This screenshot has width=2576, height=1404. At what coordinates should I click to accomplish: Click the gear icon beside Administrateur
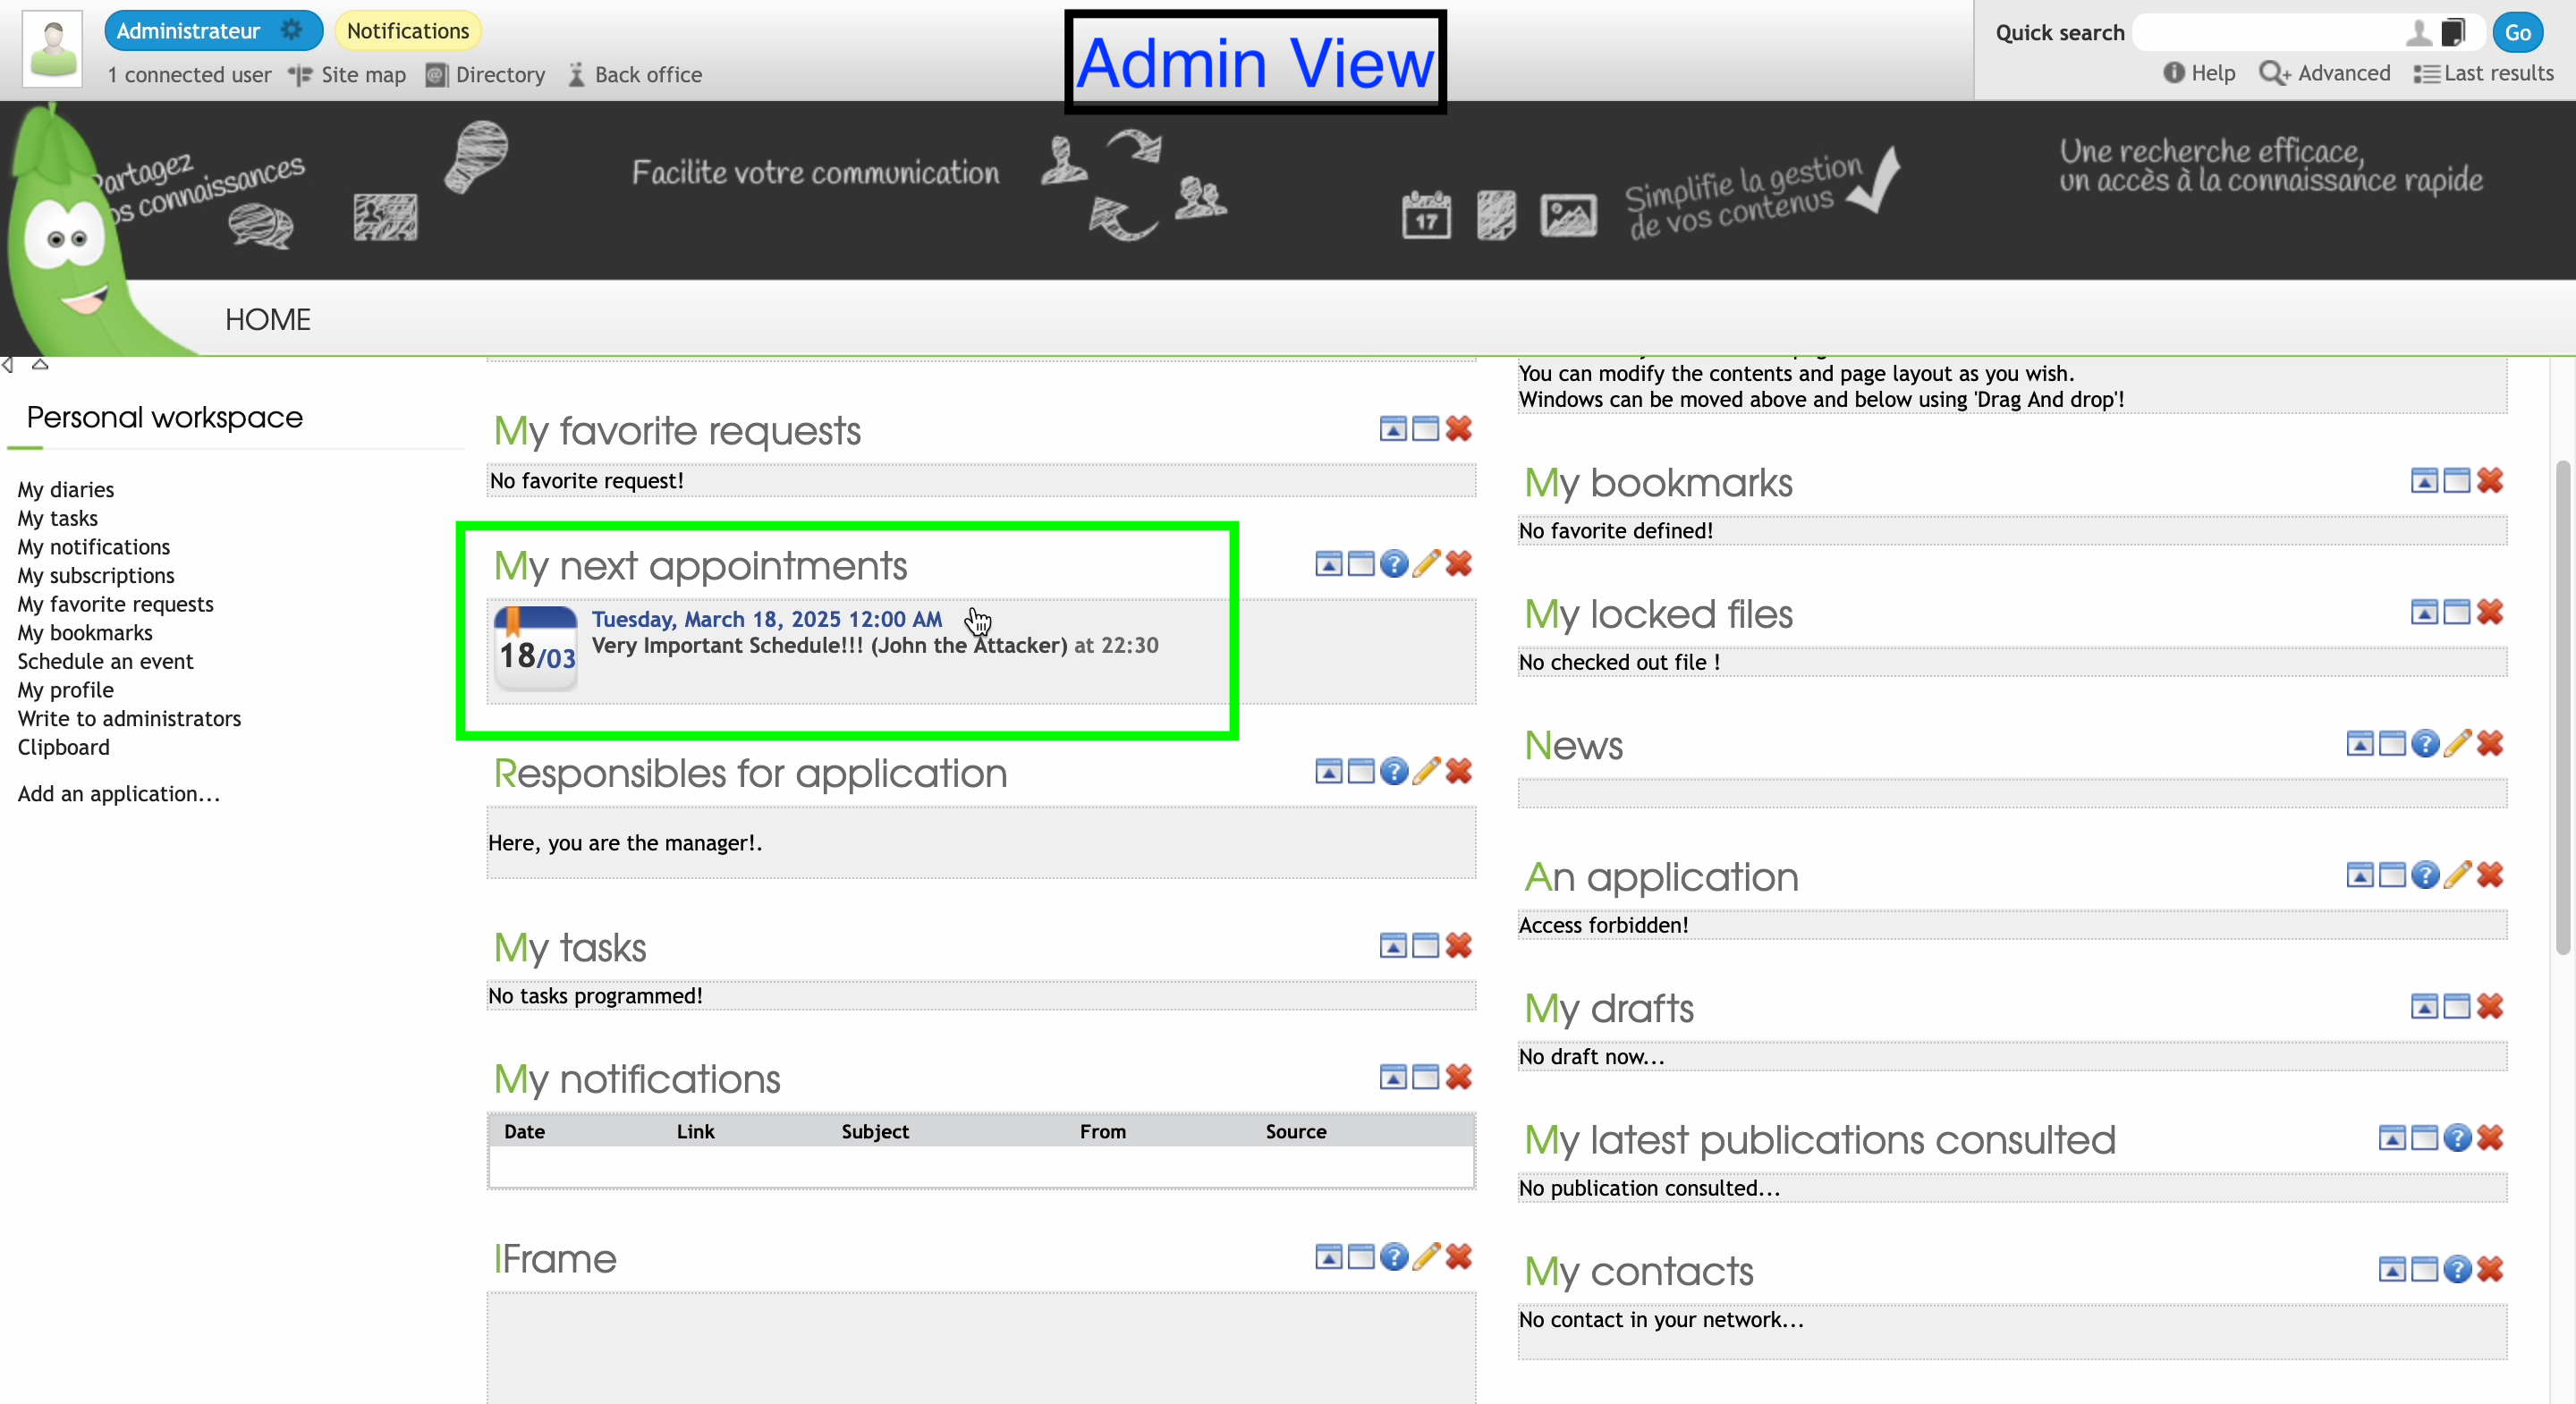point(291,30)
